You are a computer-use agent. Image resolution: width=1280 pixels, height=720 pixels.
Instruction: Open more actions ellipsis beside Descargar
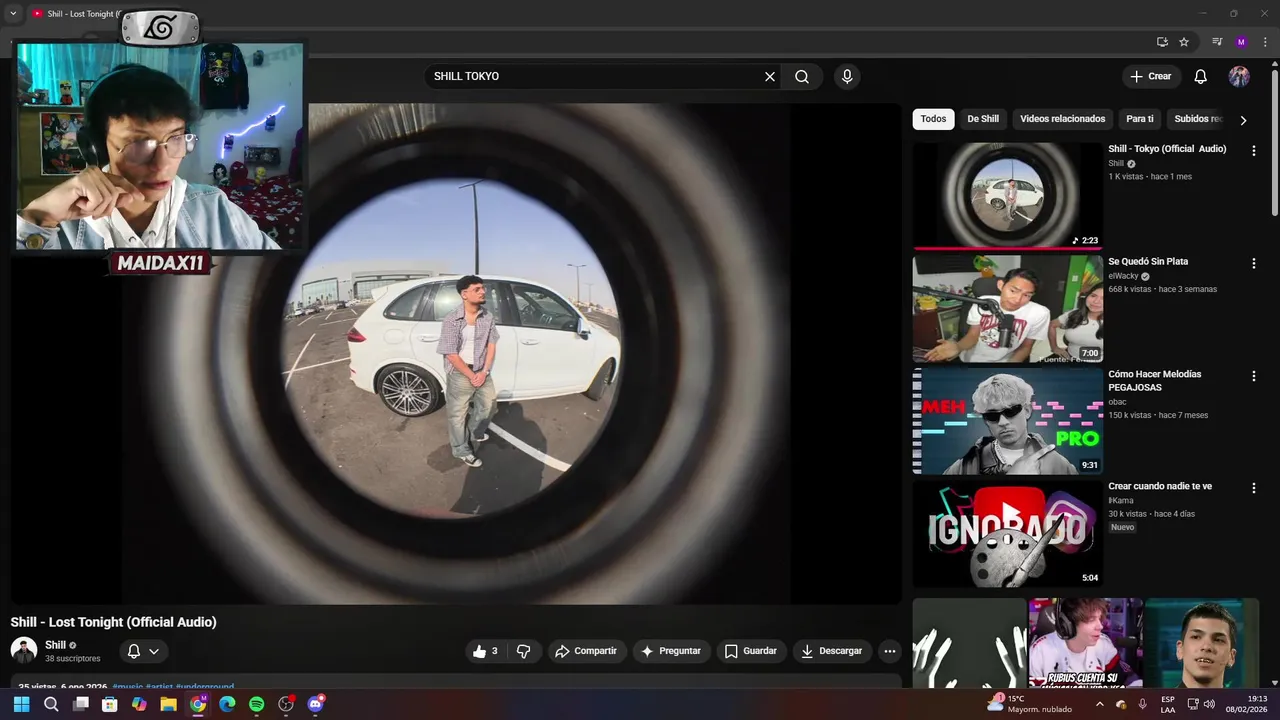pos(889,651)
